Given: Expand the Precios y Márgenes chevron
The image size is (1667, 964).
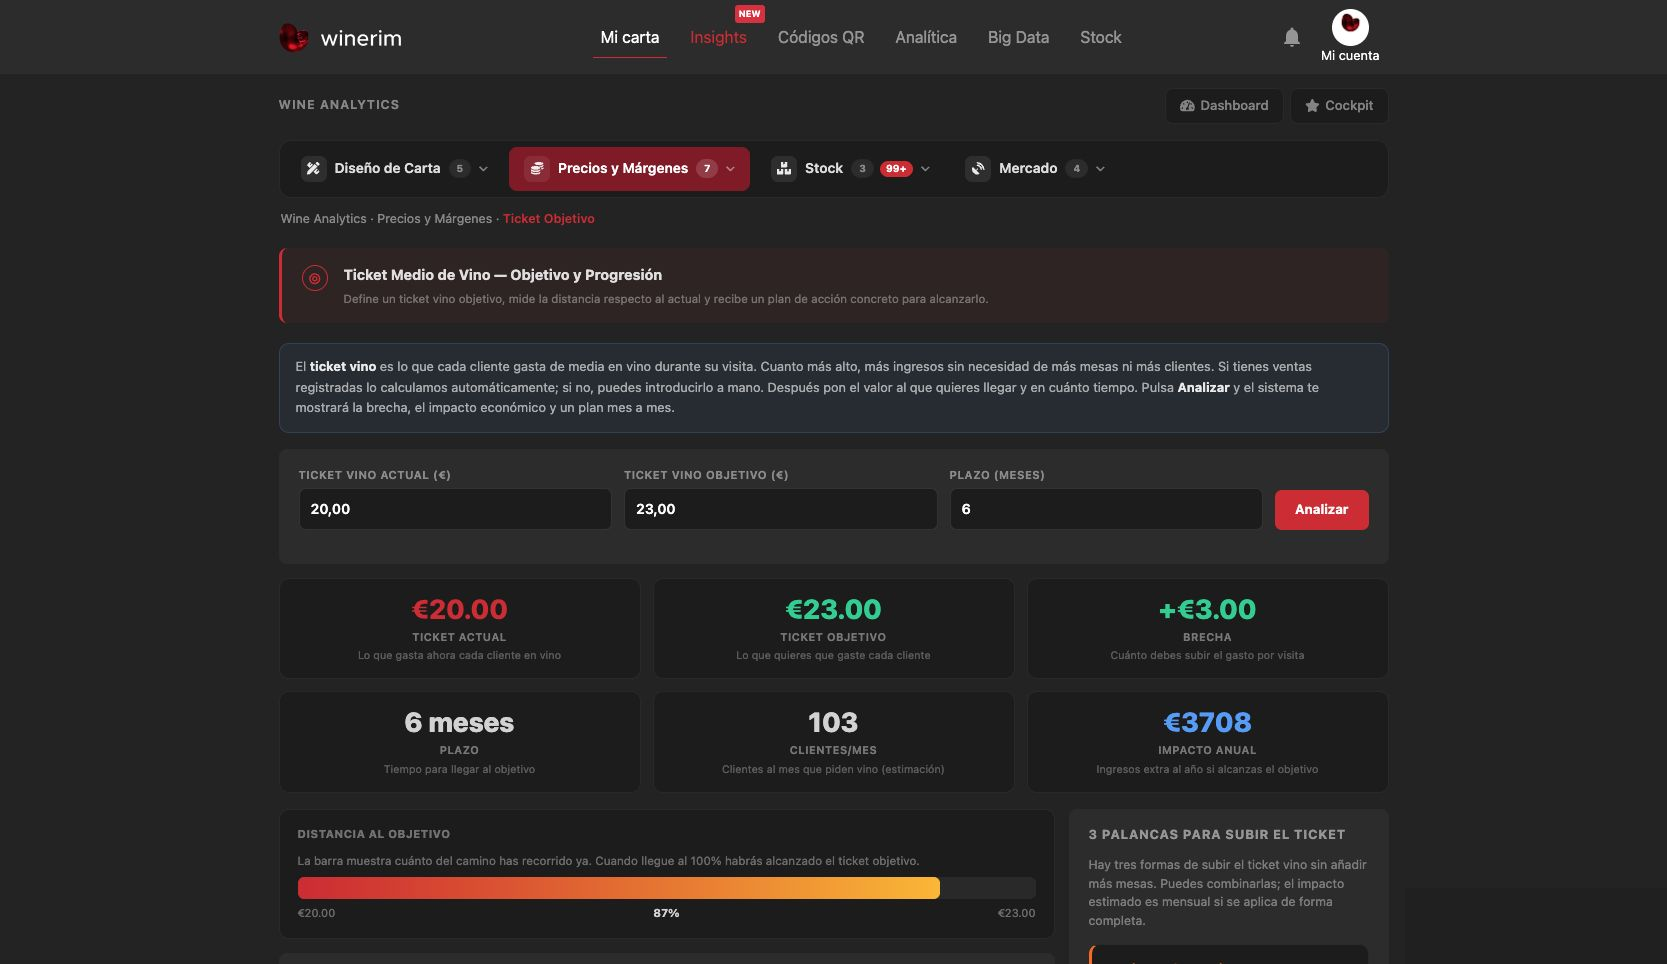Looking at the screenshot, I should tap(731, 169).
